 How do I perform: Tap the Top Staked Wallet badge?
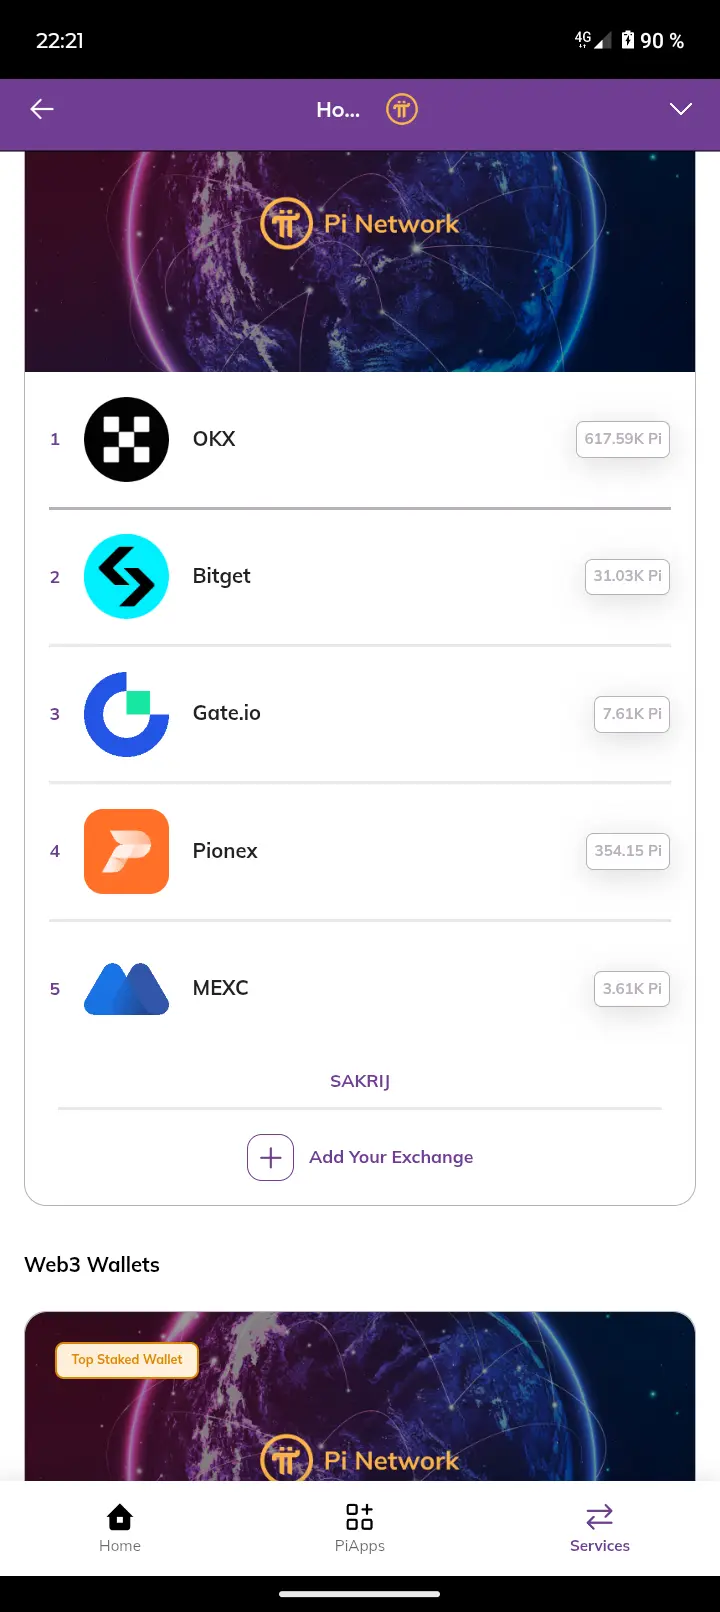[x=127, y=1360]
